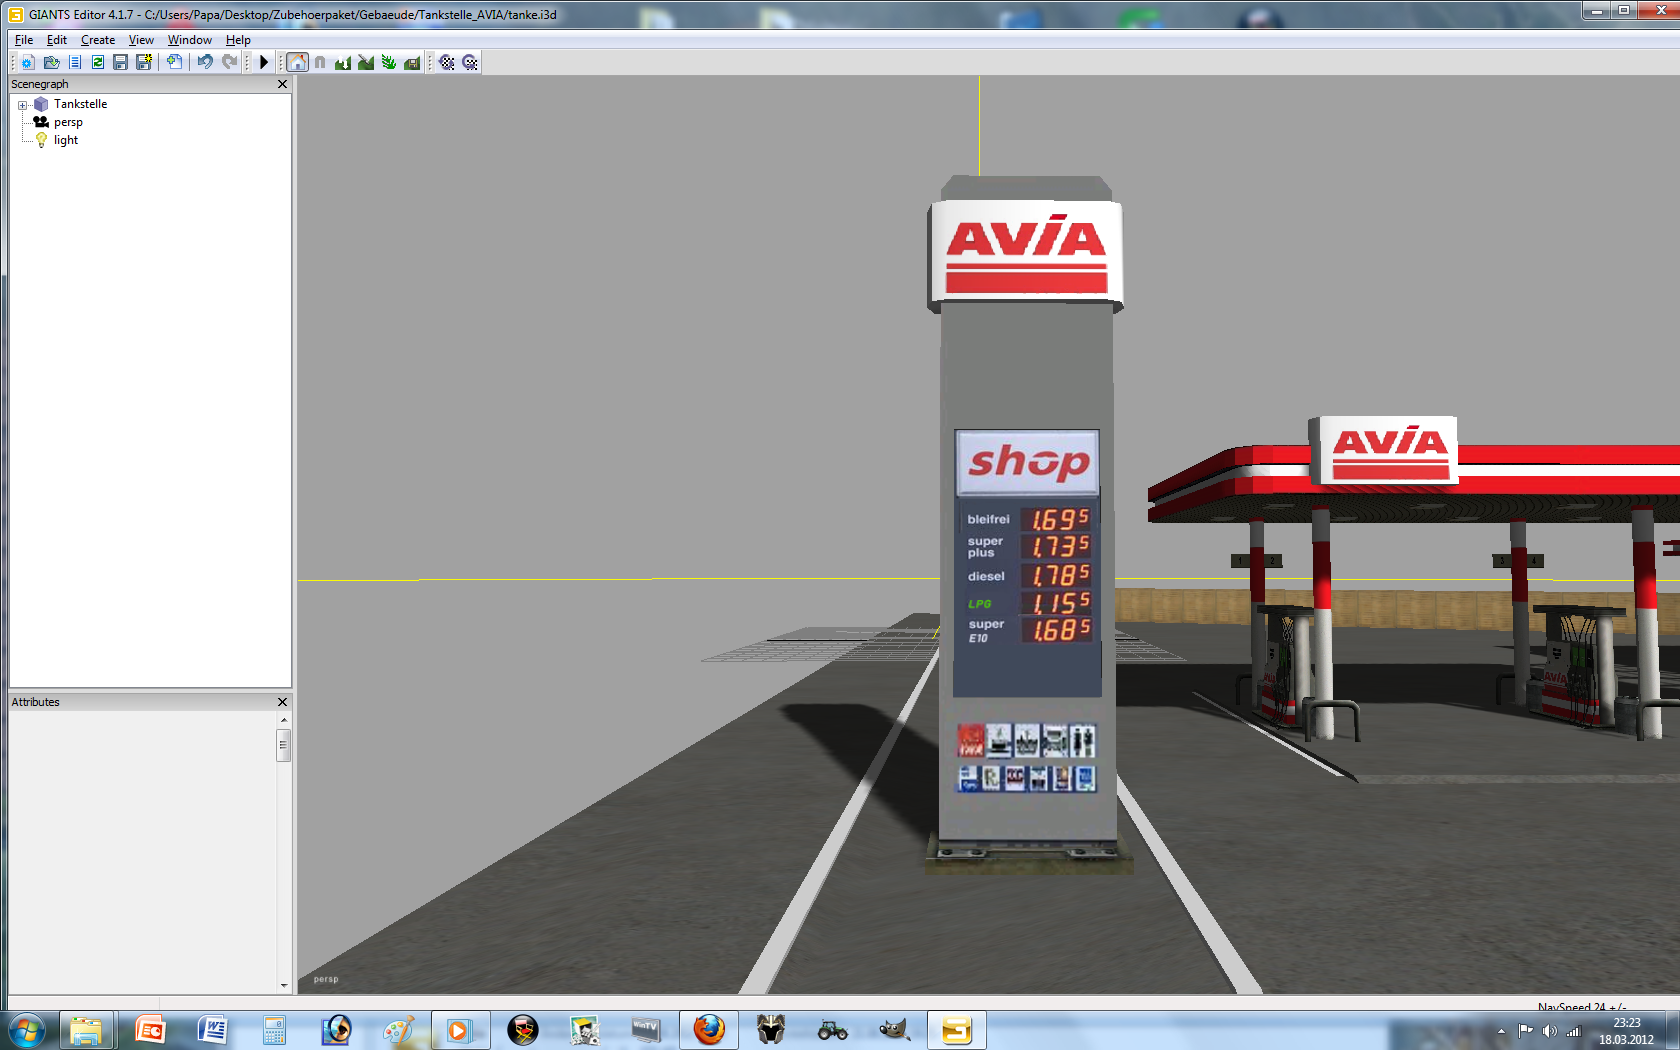Show hidden system tray icons
This screenshot has height=1050, width=1680.
(x=1501, y=1031)
